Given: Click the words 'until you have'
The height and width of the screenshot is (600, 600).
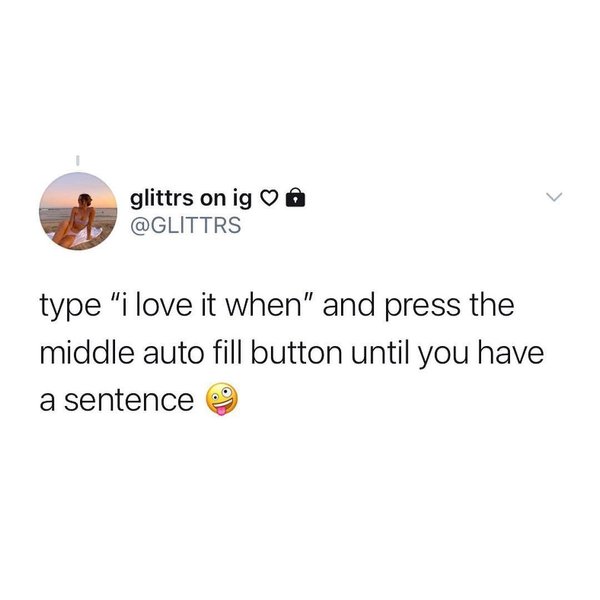Looking at the screenshot, I should pos(448,354).
